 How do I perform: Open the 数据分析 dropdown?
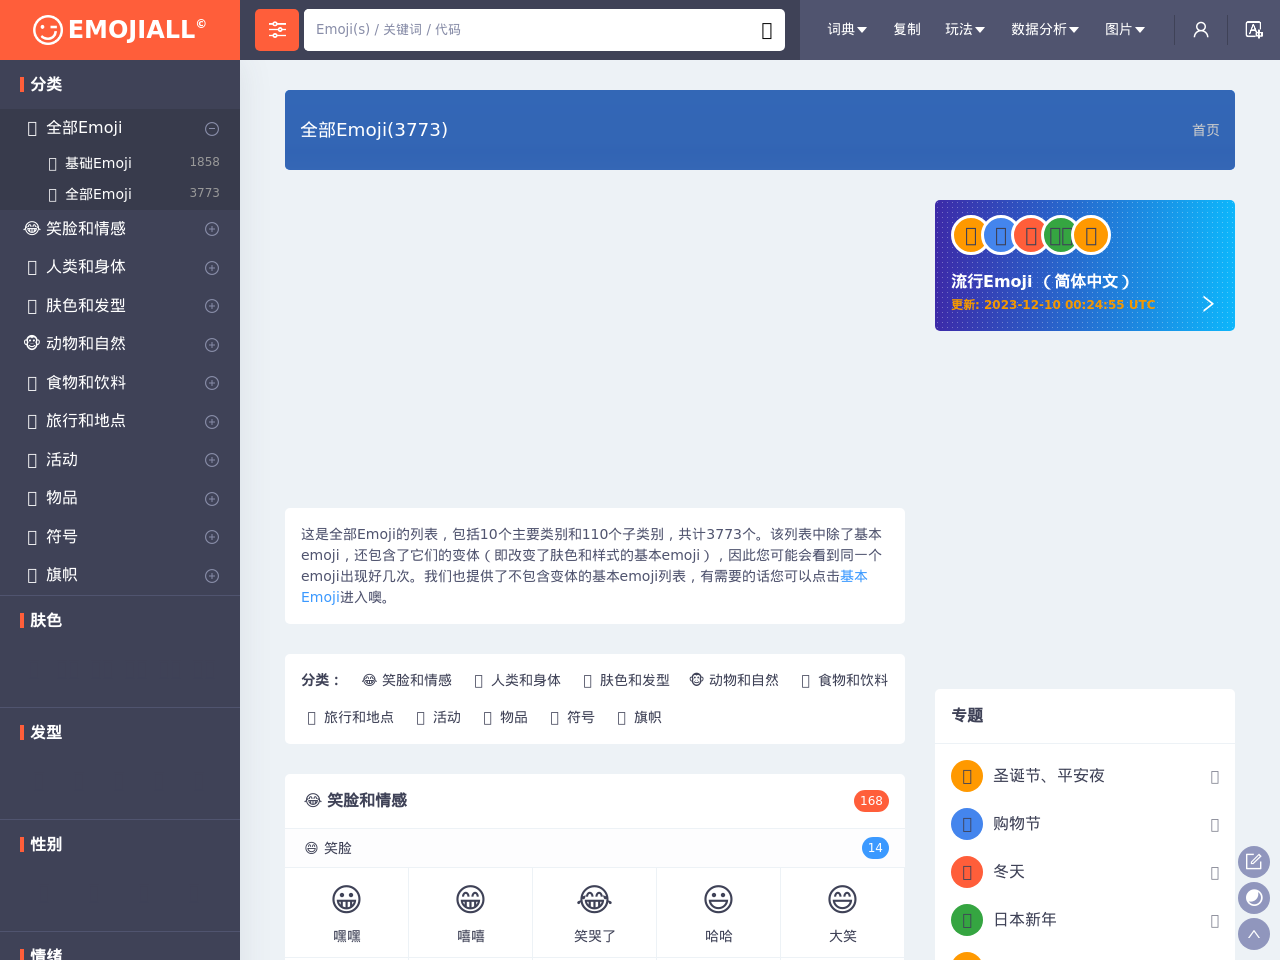click(x=1044, y=29)
